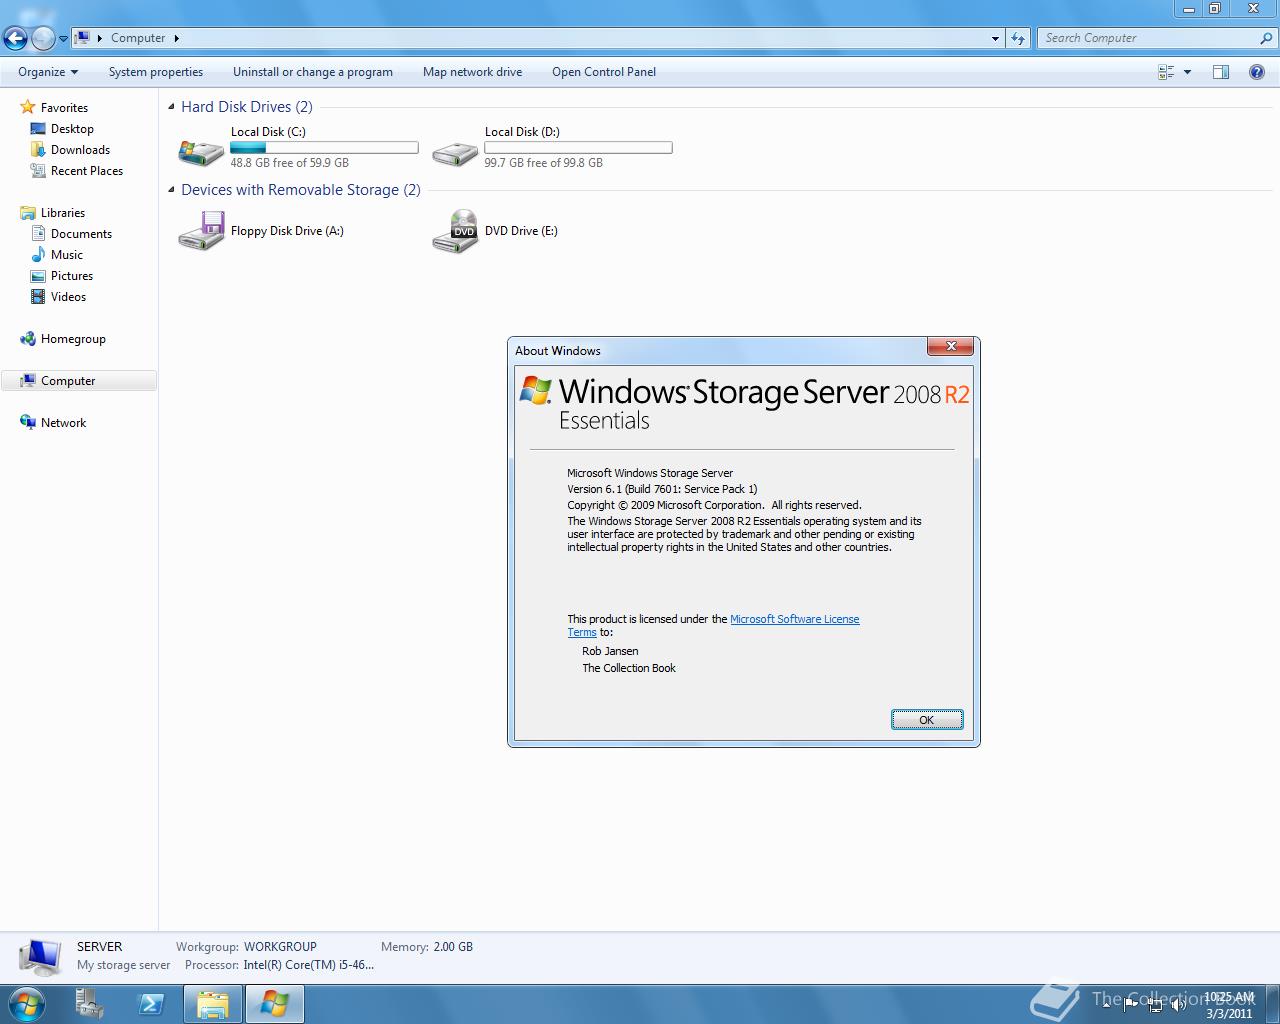Click the Microsoft Software License link

(x=794, y=619)
